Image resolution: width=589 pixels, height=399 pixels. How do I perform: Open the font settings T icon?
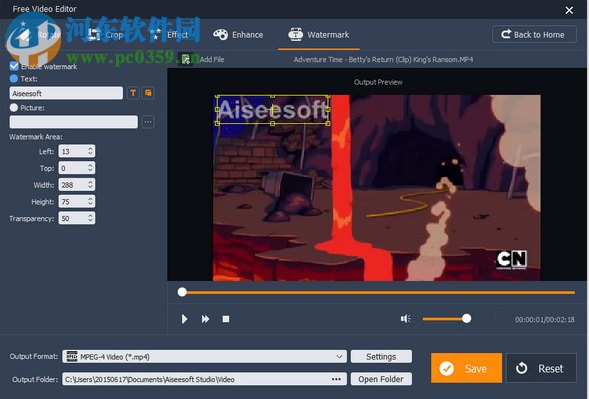click(x=133, y=93)
